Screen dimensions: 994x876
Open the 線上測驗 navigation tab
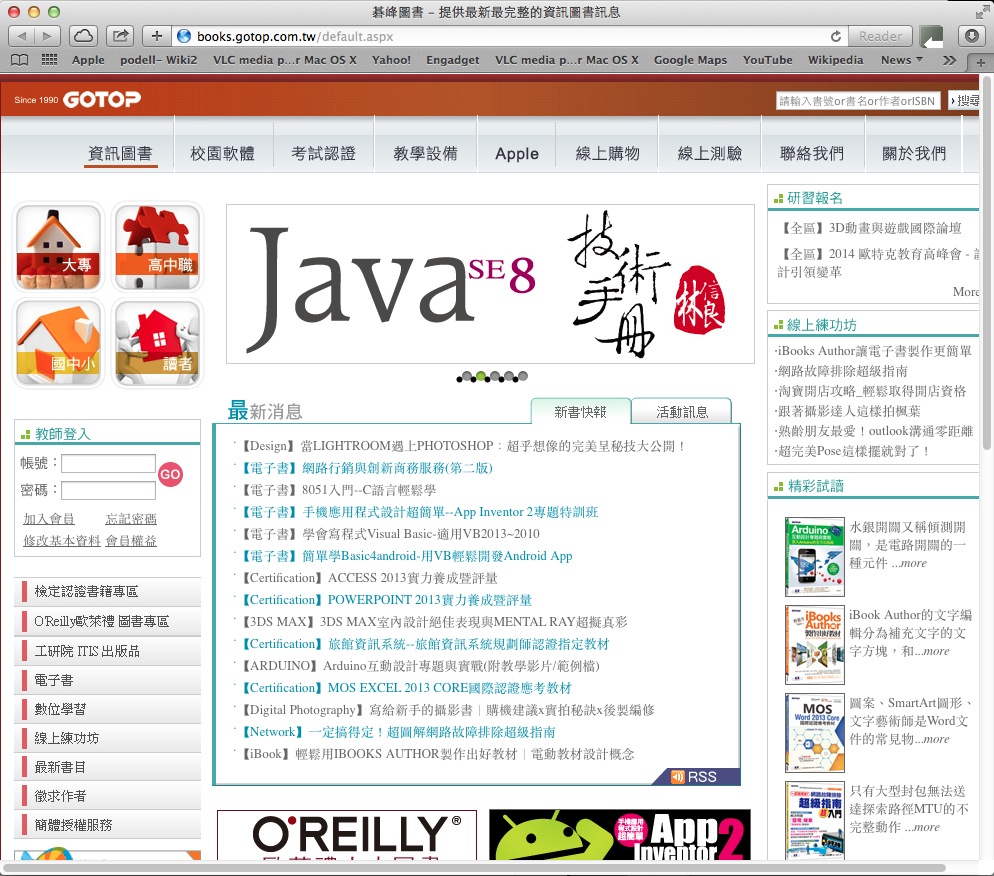point(709,153)
